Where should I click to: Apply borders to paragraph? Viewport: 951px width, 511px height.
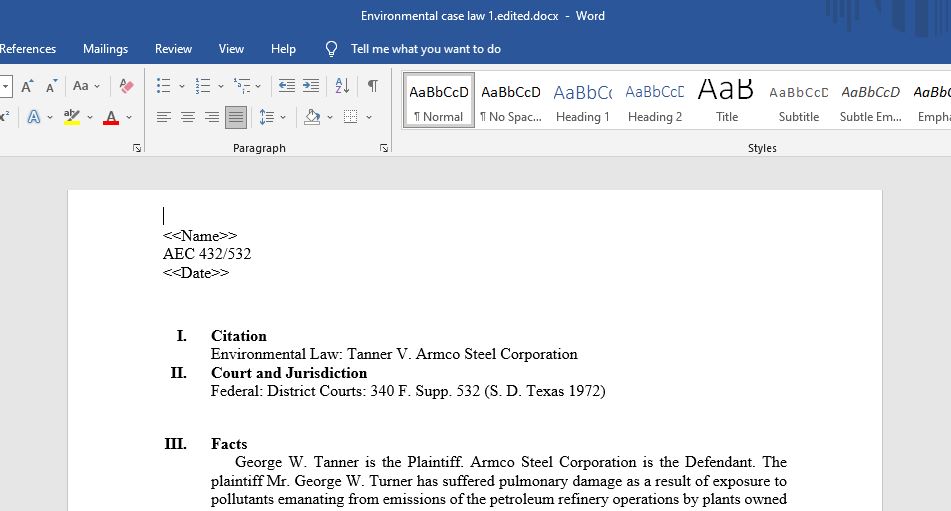[x=350, y=117]
